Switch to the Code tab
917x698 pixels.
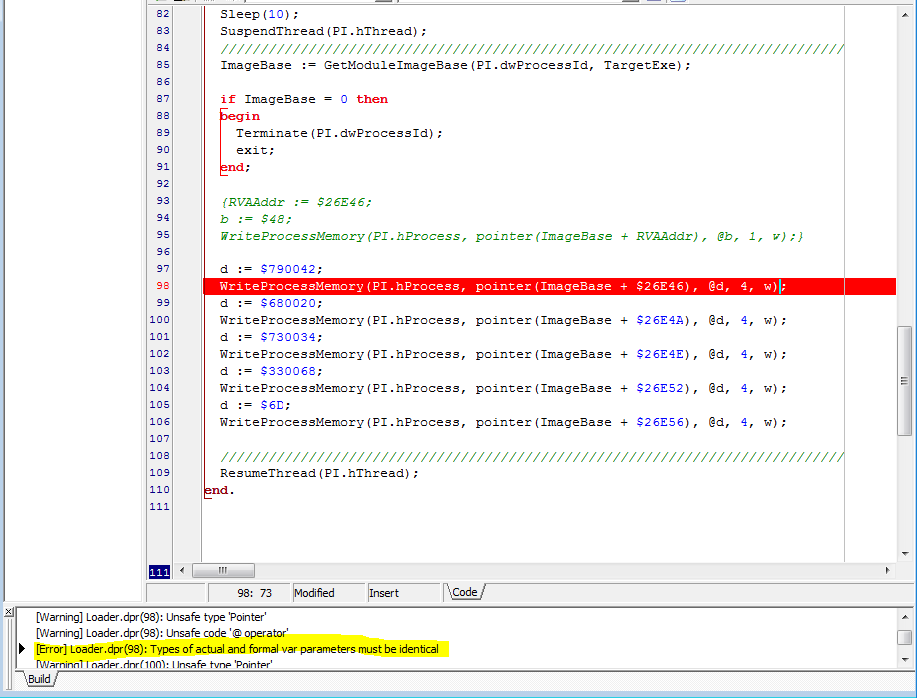[465, 592]
